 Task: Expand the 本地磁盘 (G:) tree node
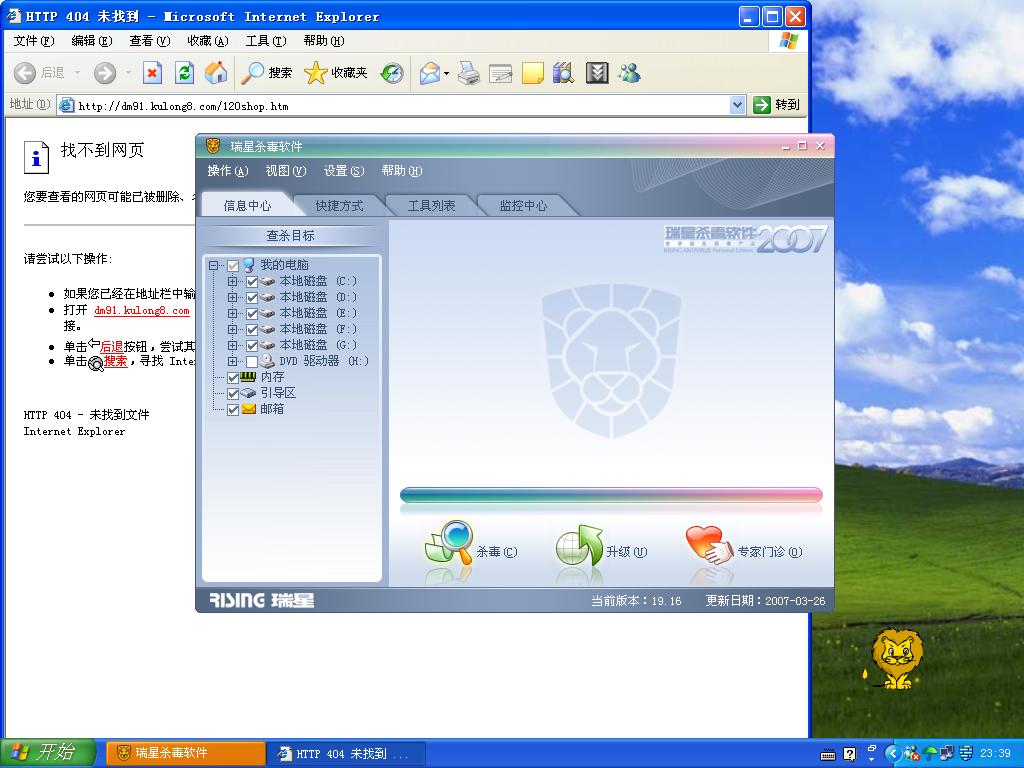tap(232, 345)
